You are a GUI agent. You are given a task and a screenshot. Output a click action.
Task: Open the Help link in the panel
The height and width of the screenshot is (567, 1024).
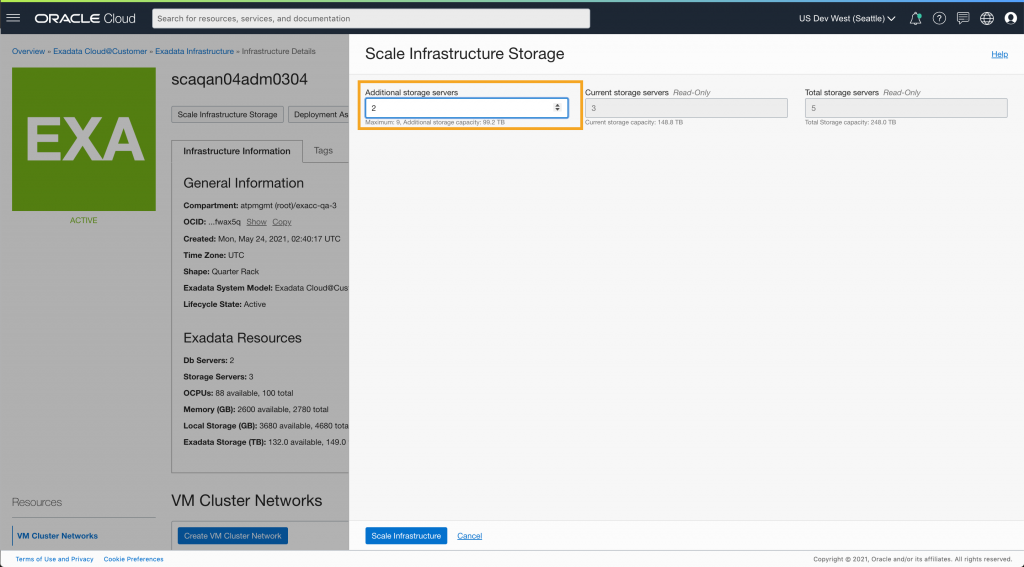coord(999,54)
